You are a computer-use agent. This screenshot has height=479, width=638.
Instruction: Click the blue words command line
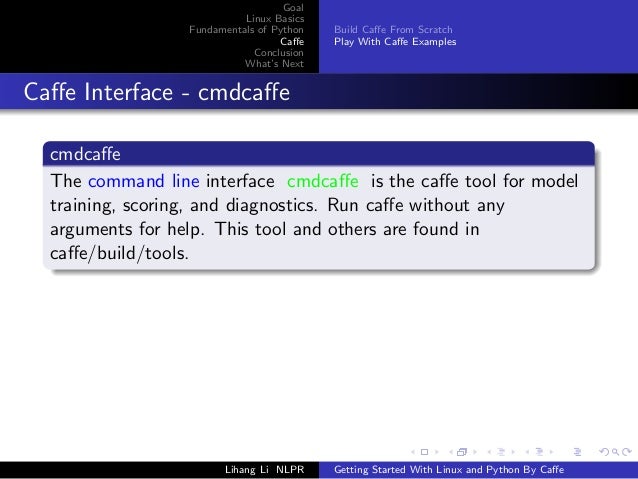tap(144, 181)
